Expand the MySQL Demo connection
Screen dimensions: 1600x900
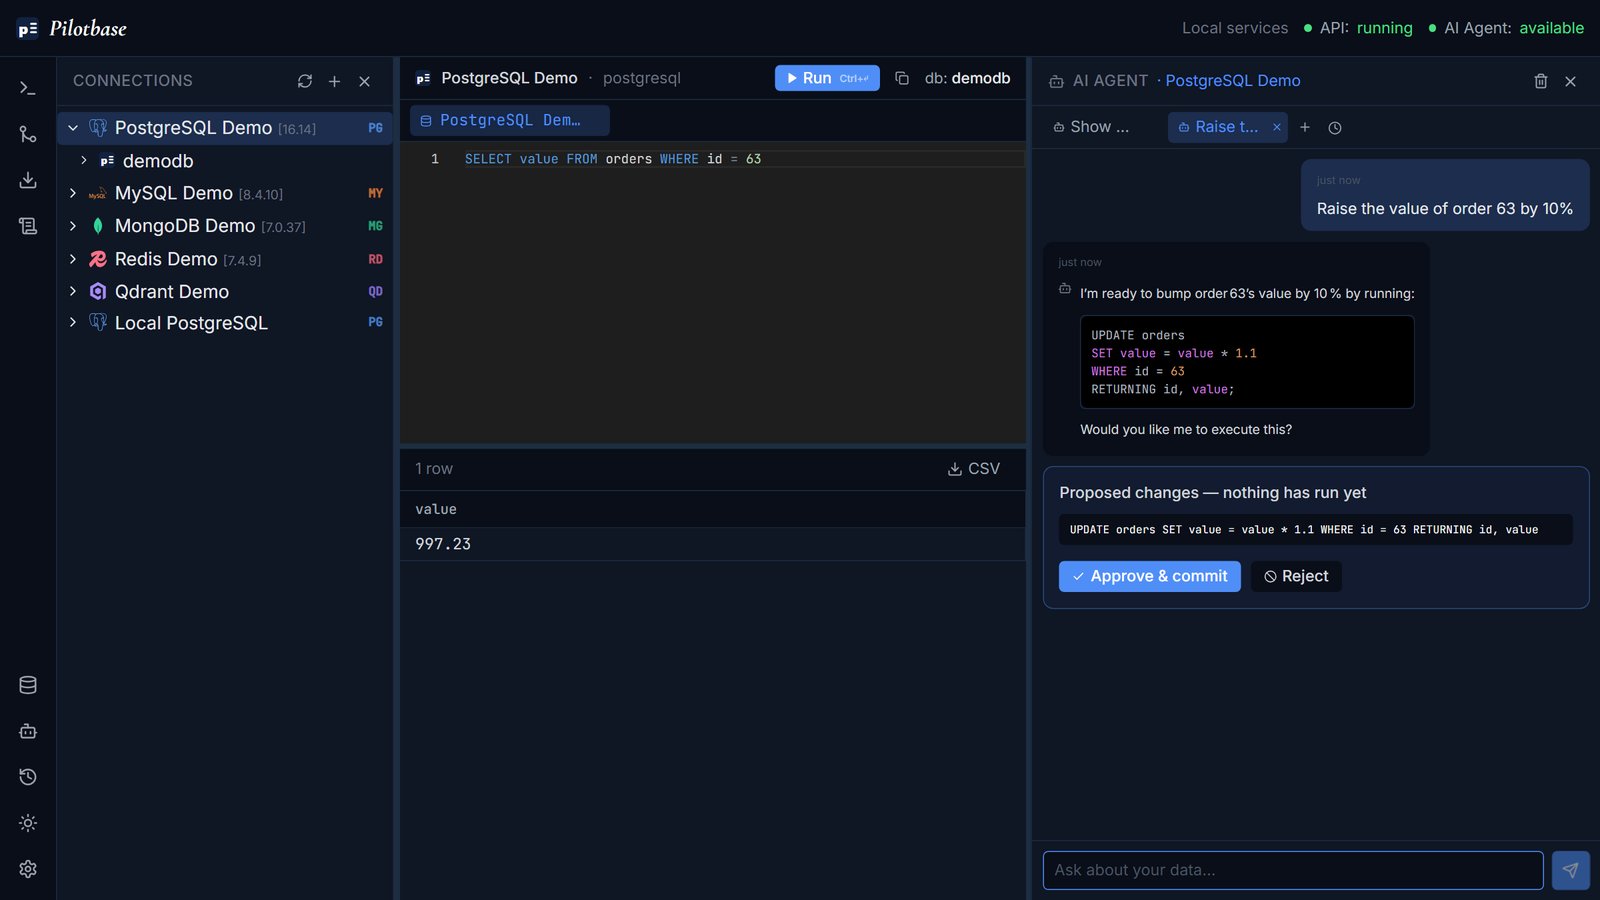pos(73,193)
